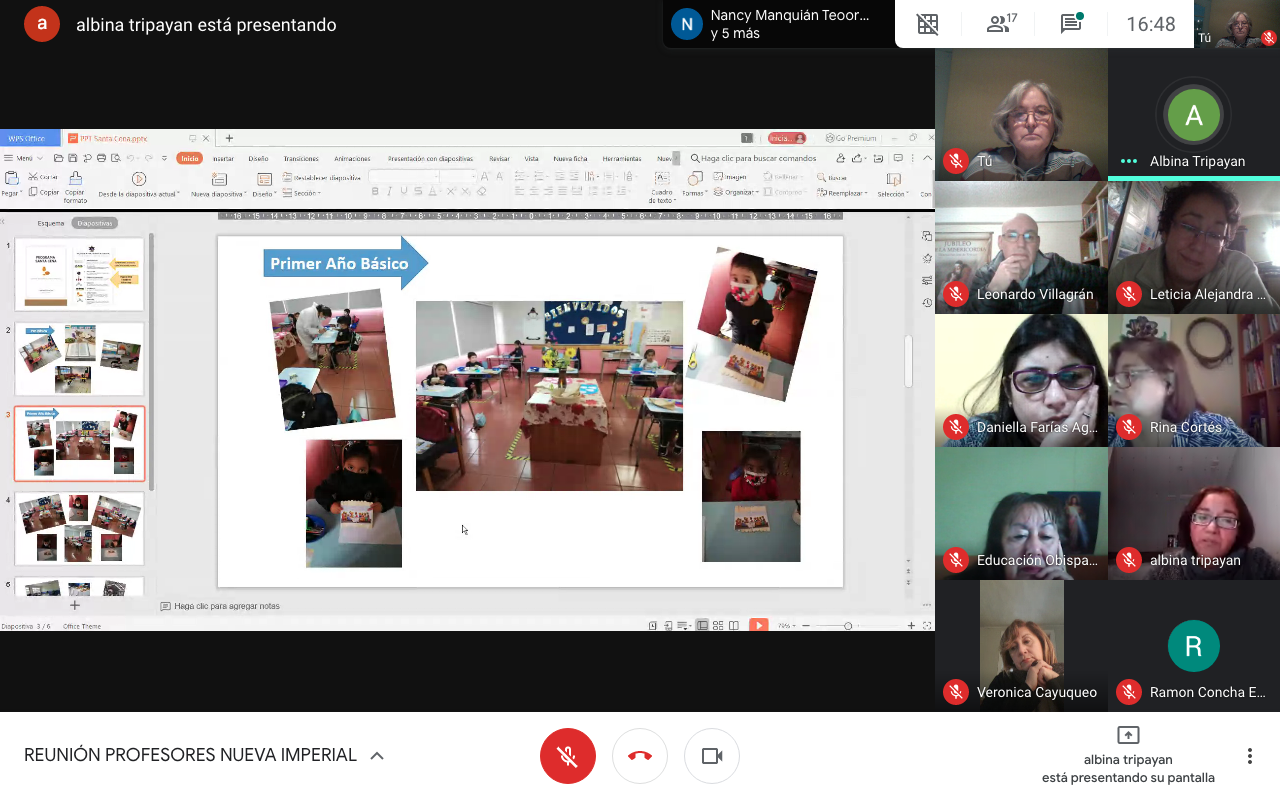Select slide 4 thumbnail in panel
The width and height of the screenshot is (1280, 800).
click(79, 528)
